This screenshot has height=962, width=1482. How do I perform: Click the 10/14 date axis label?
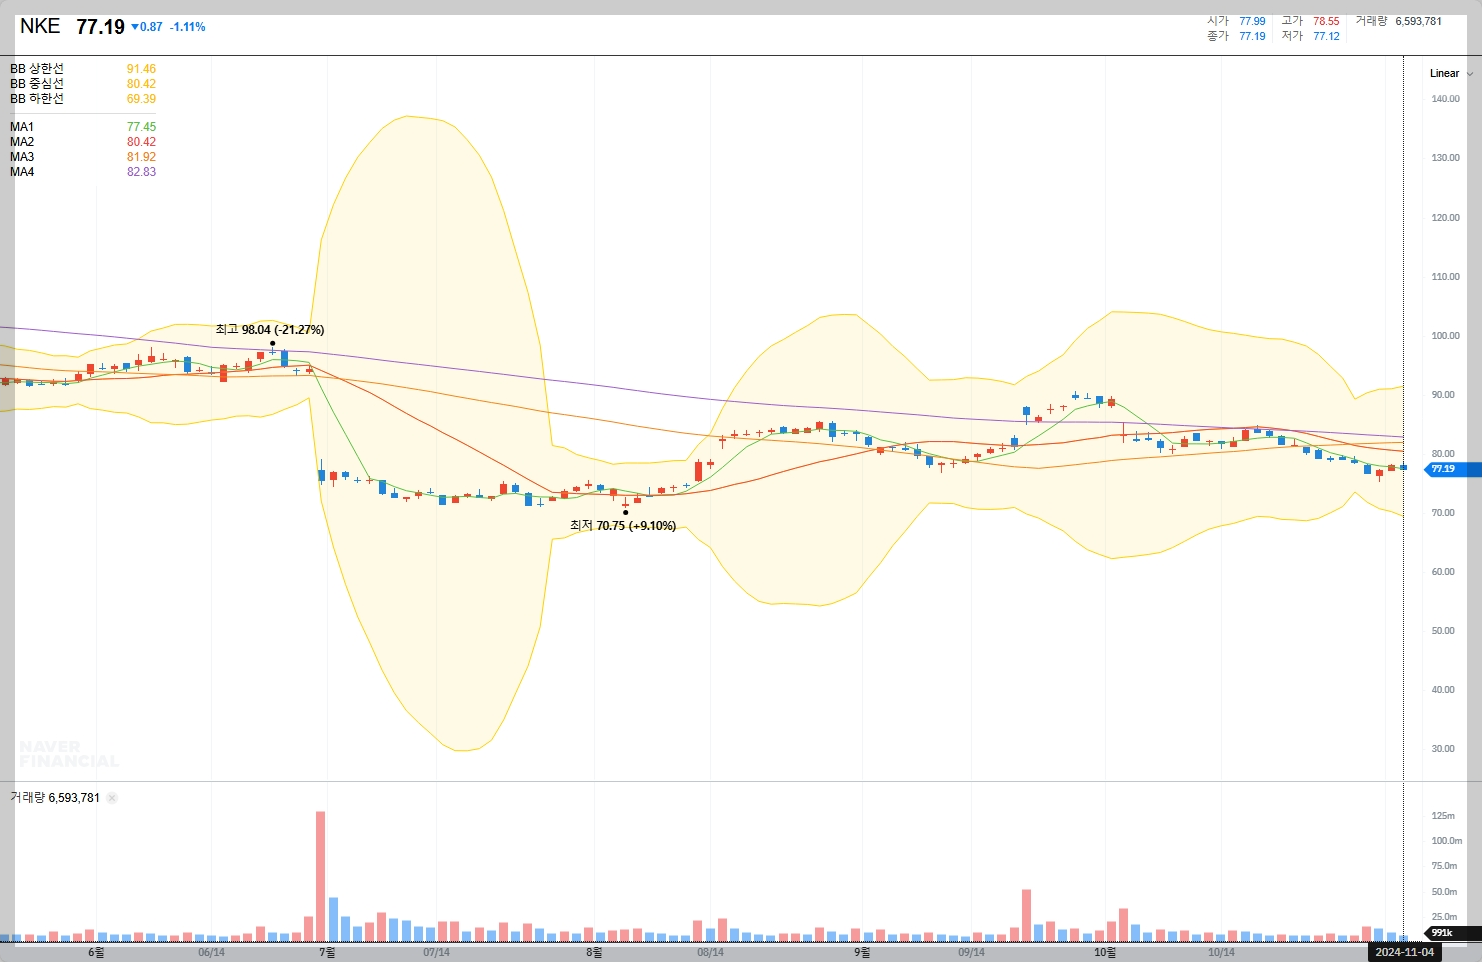click(1221, 952)
